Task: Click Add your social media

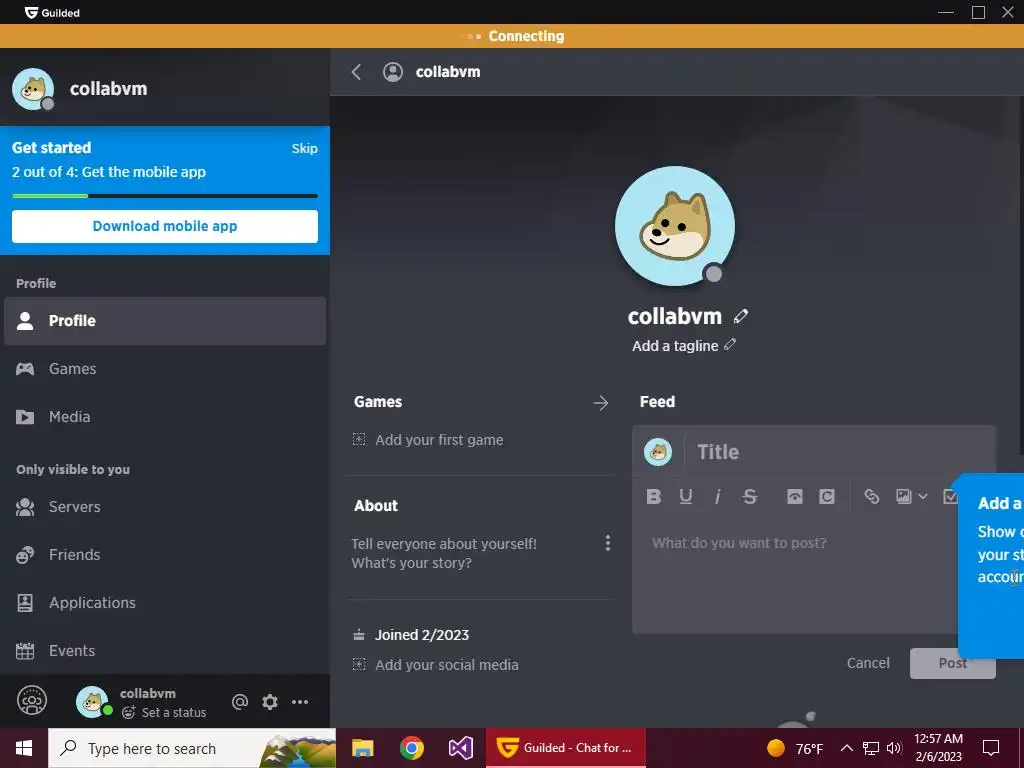Action: coord(447,665)
